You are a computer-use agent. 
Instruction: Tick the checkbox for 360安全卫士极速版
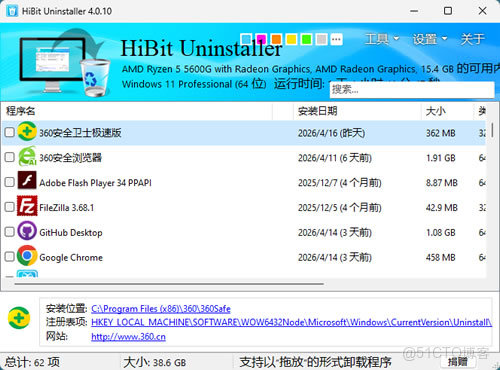click(9, 132)
